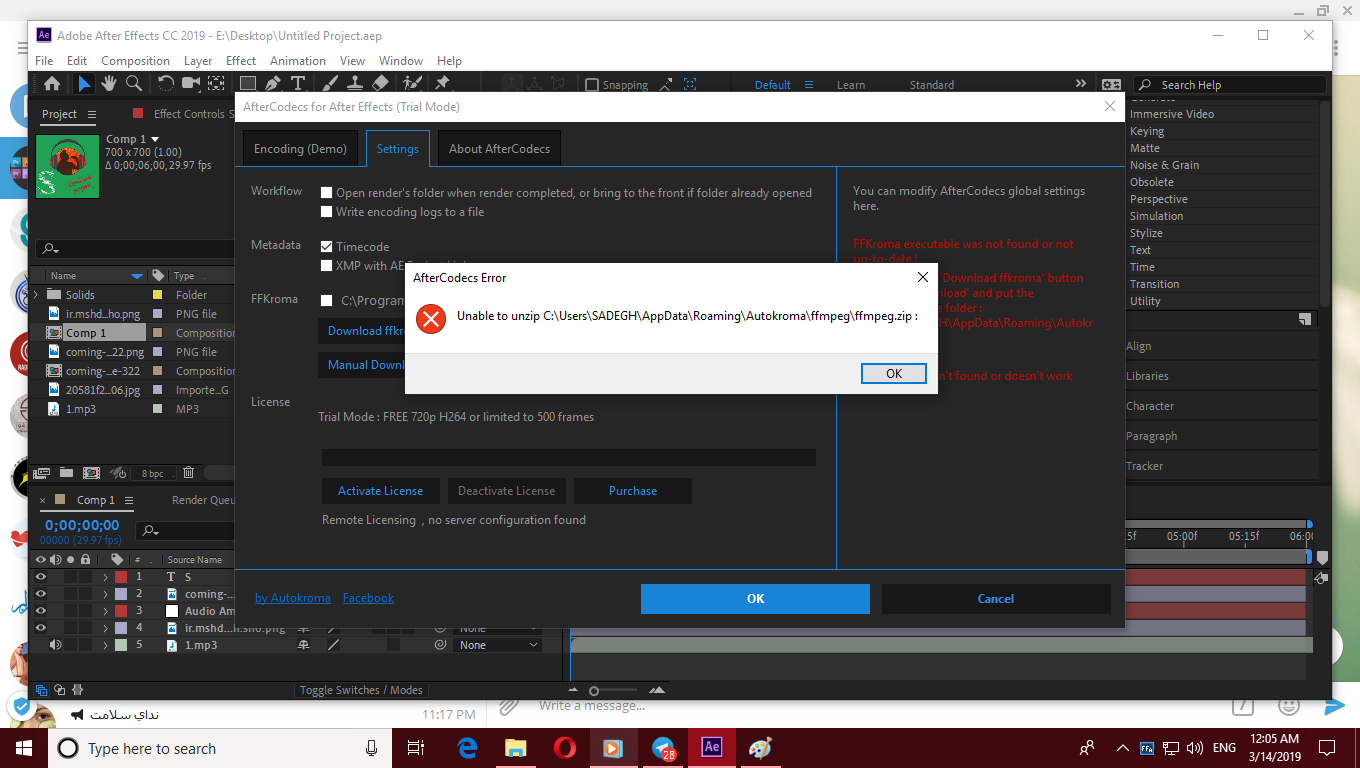
Task: Click yellow label swatch of Solids folder
Action: tap(157, 295)
